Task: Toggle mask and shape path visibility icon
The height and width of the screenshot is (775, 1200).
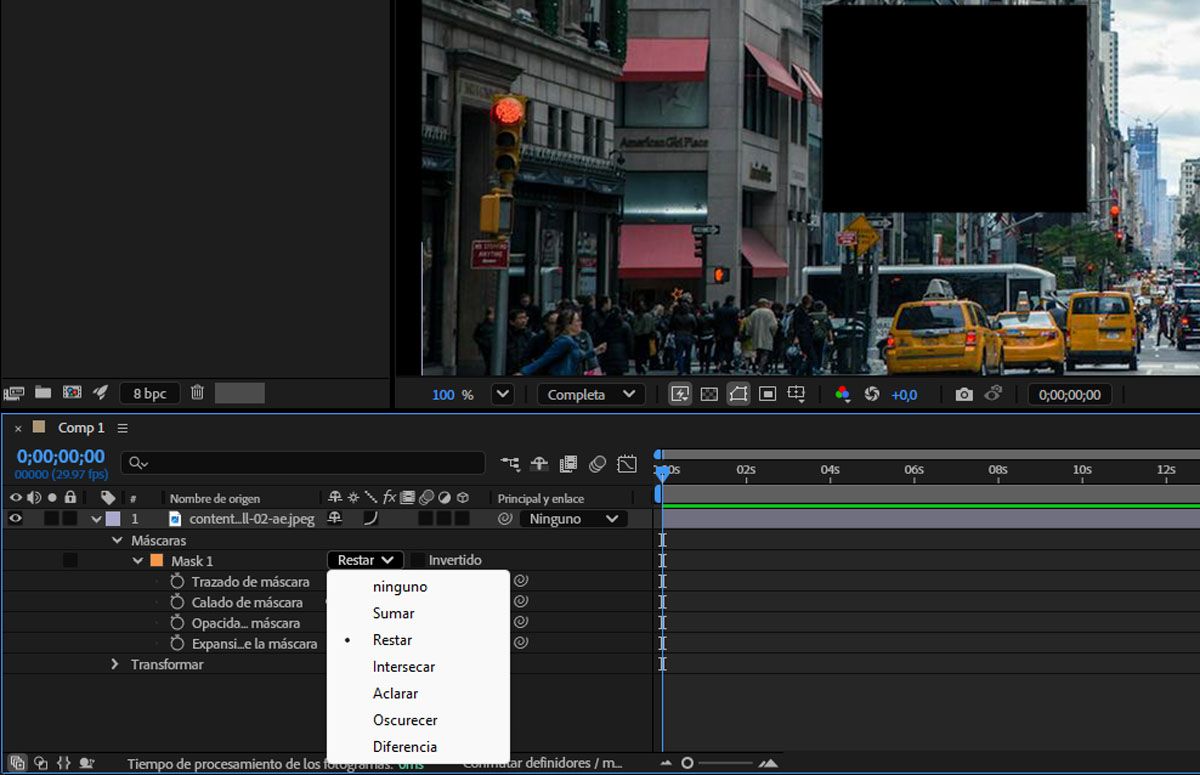Action: point(738,394)
